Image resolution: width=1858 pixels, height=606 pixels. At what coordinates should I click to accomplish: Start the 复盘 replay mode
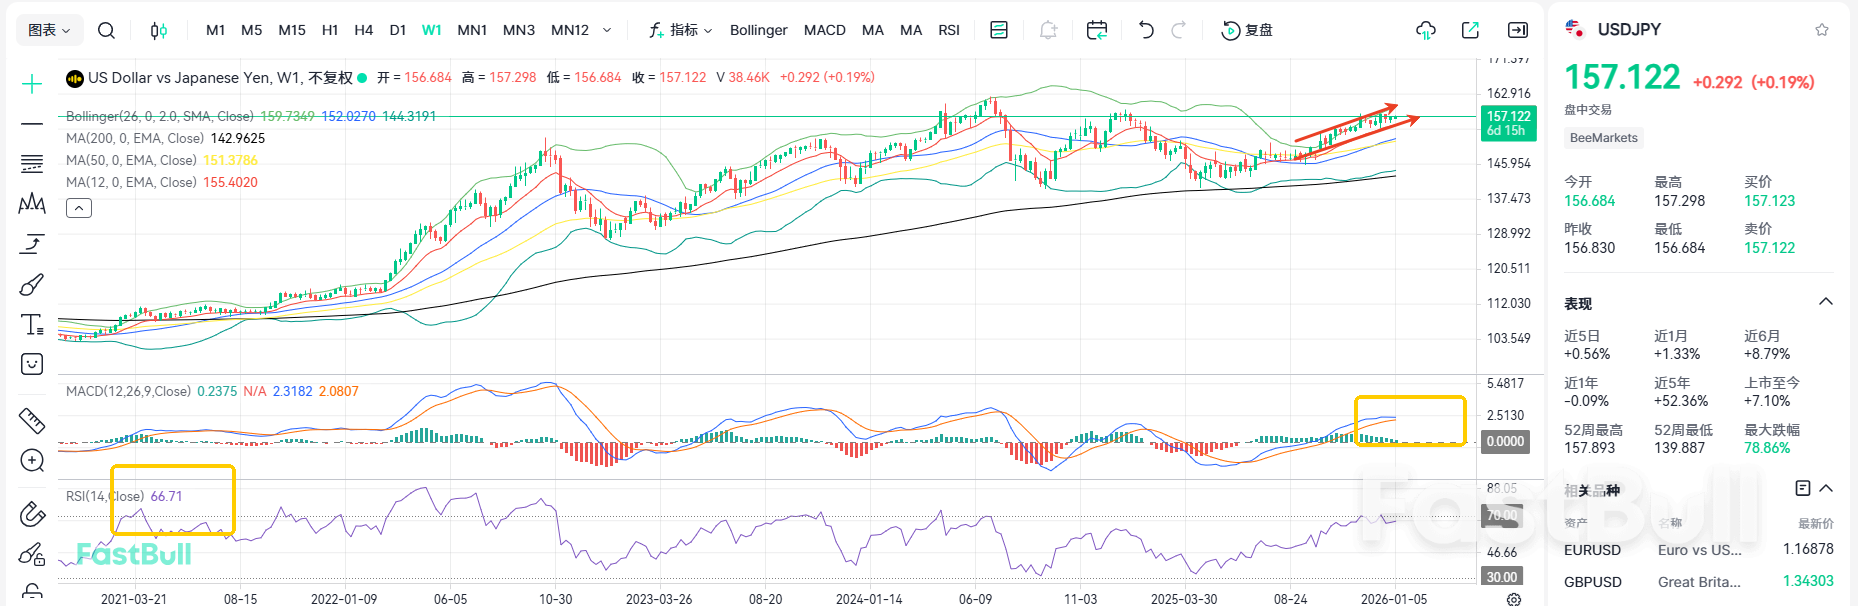[x=1247, y=30]
